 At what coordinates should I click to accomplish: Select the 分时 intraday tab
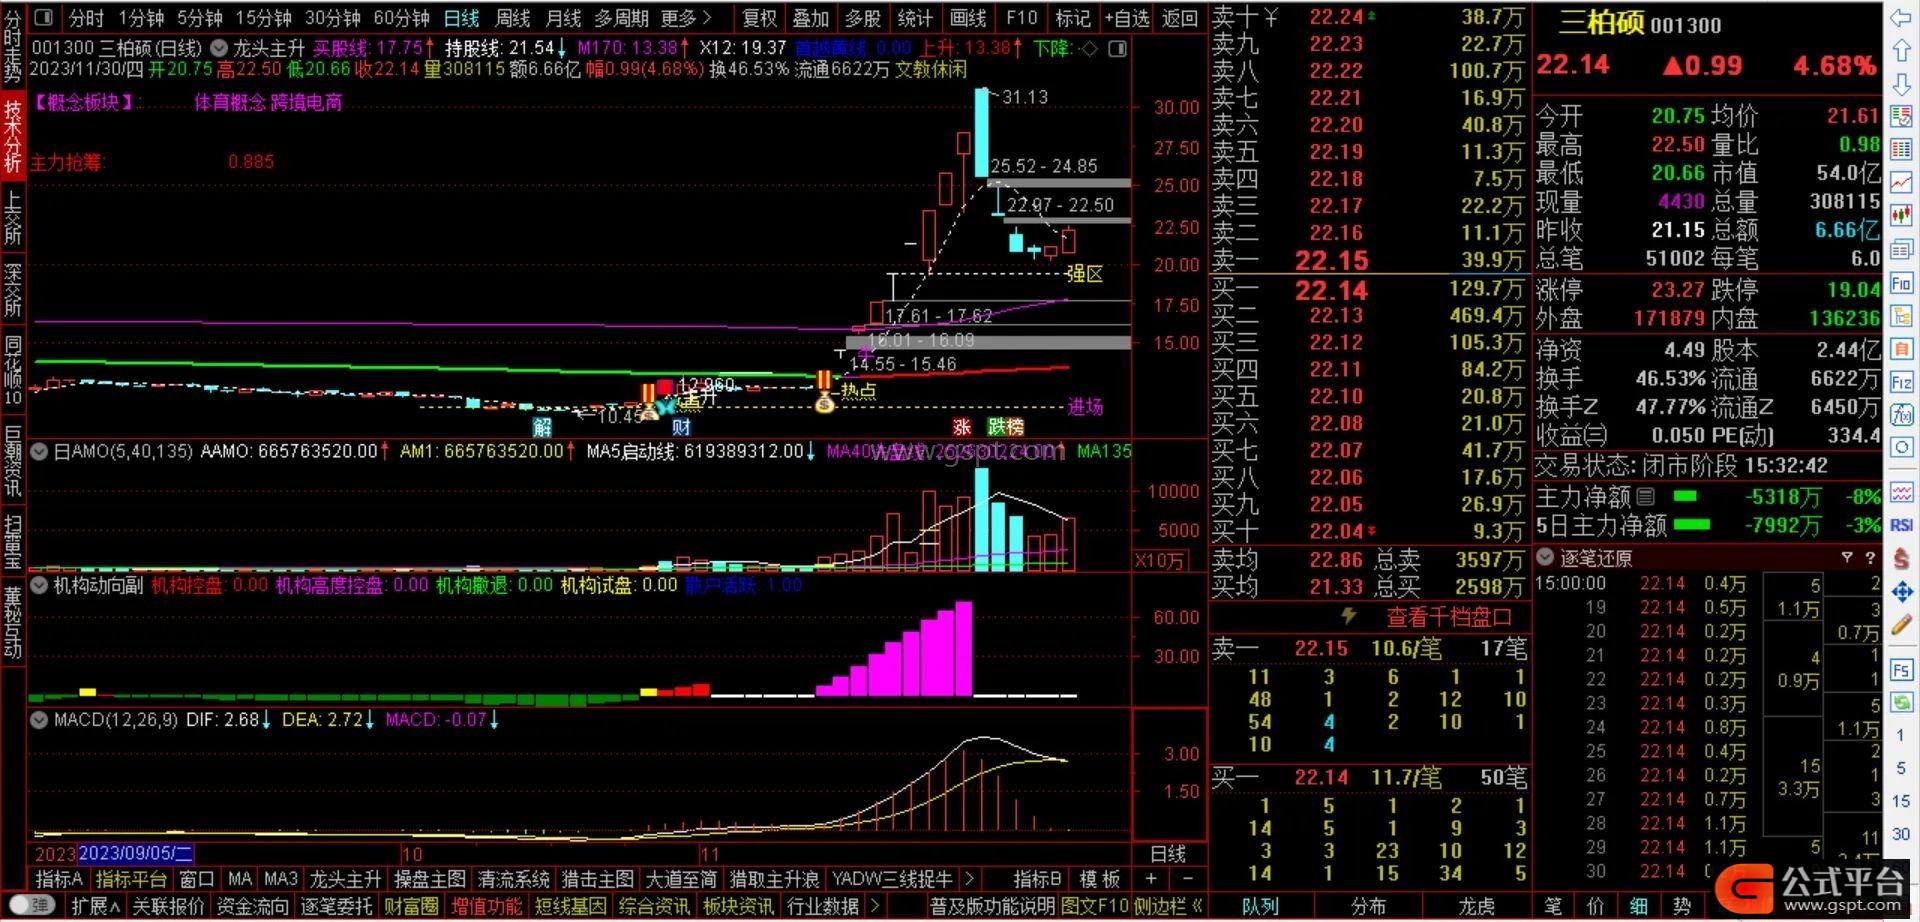pos(87,18)
